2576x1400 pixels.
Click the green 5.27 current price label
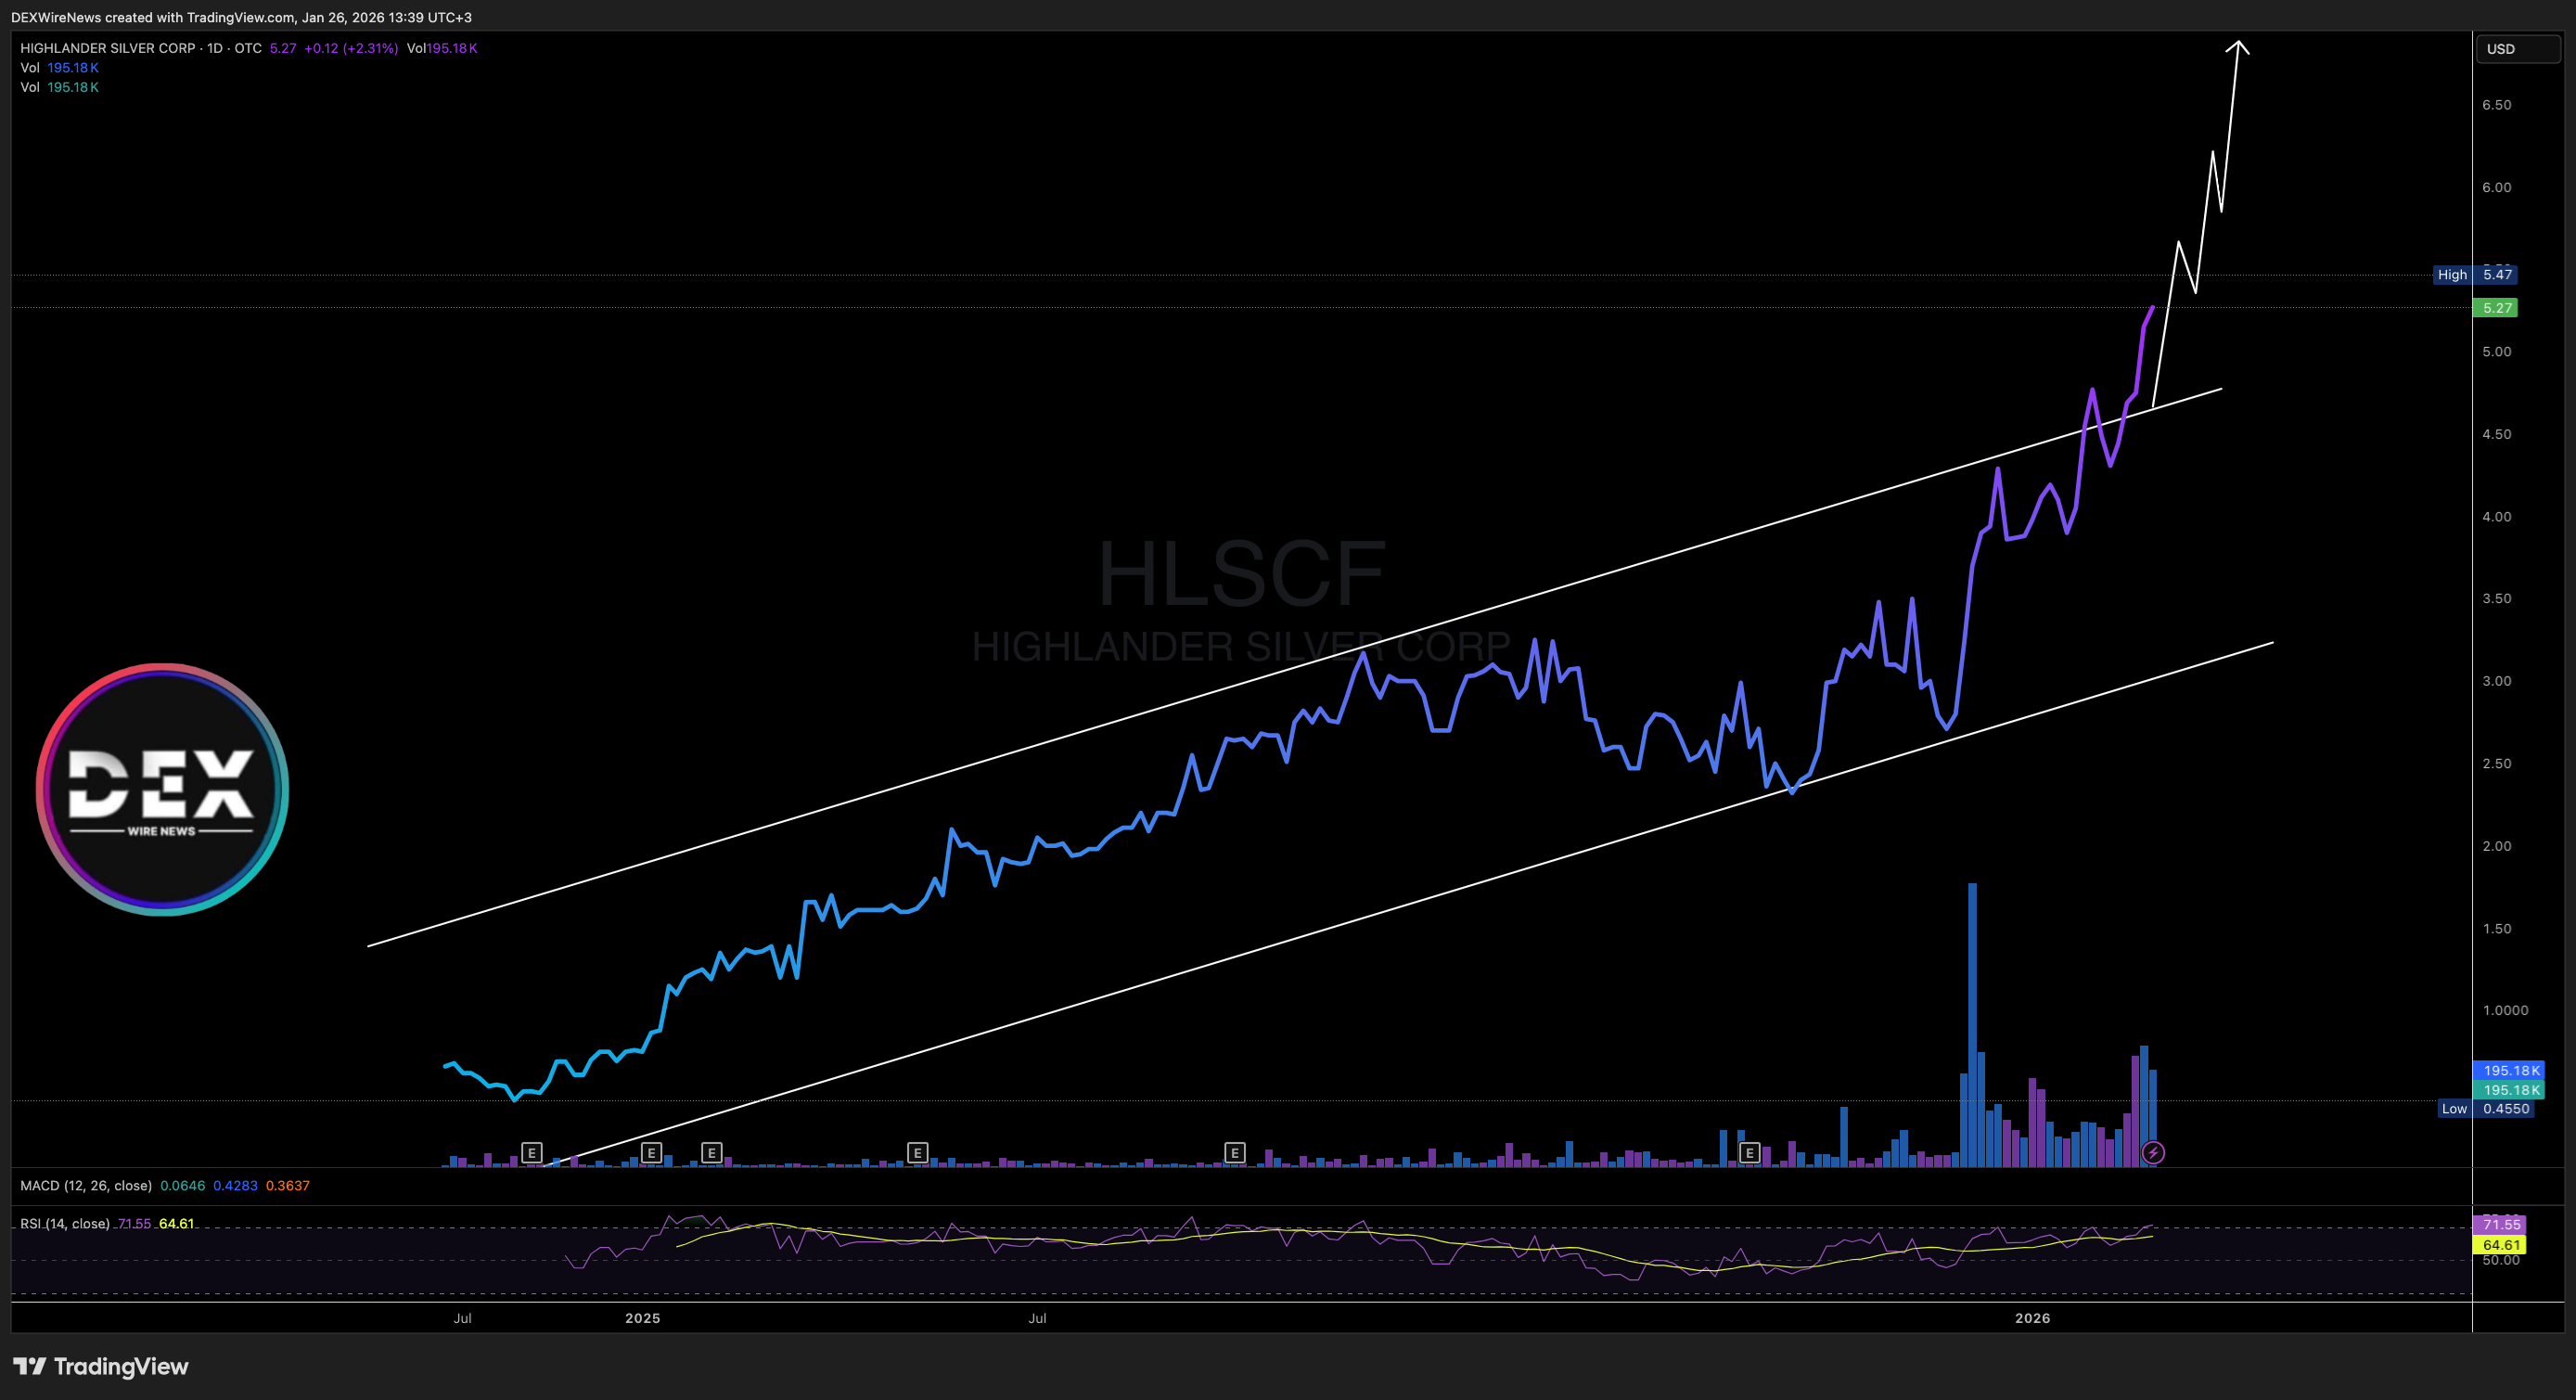[x=2496, y=308]
